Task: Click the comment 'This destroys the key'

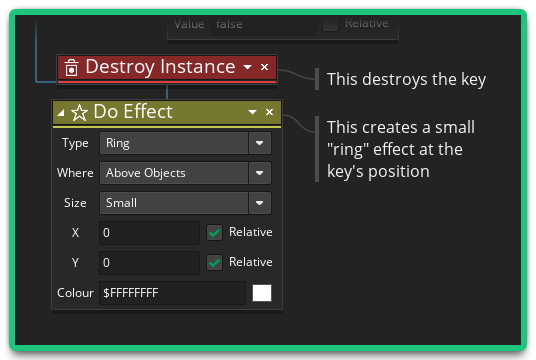Action: pos(406,80)
